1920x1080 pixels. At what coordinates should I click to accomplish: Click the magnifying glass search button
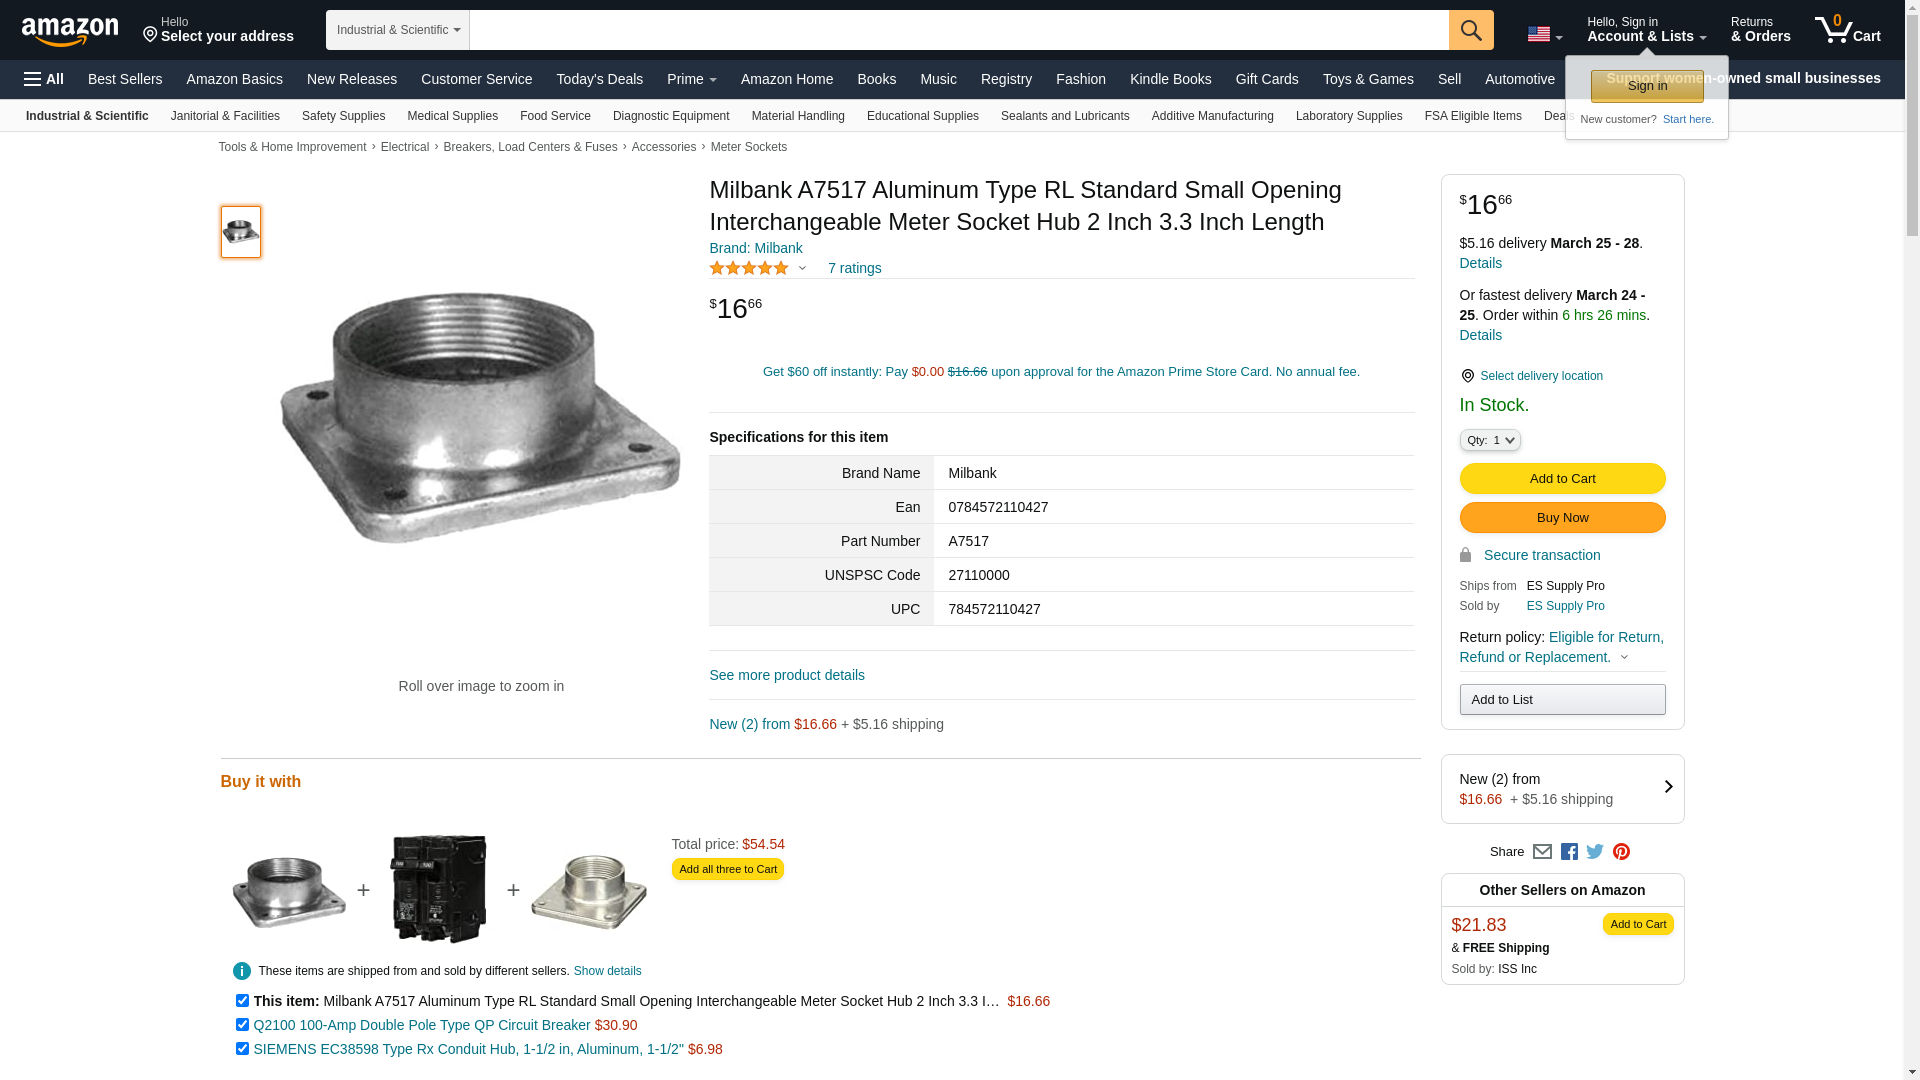(x=1470, y=30)
